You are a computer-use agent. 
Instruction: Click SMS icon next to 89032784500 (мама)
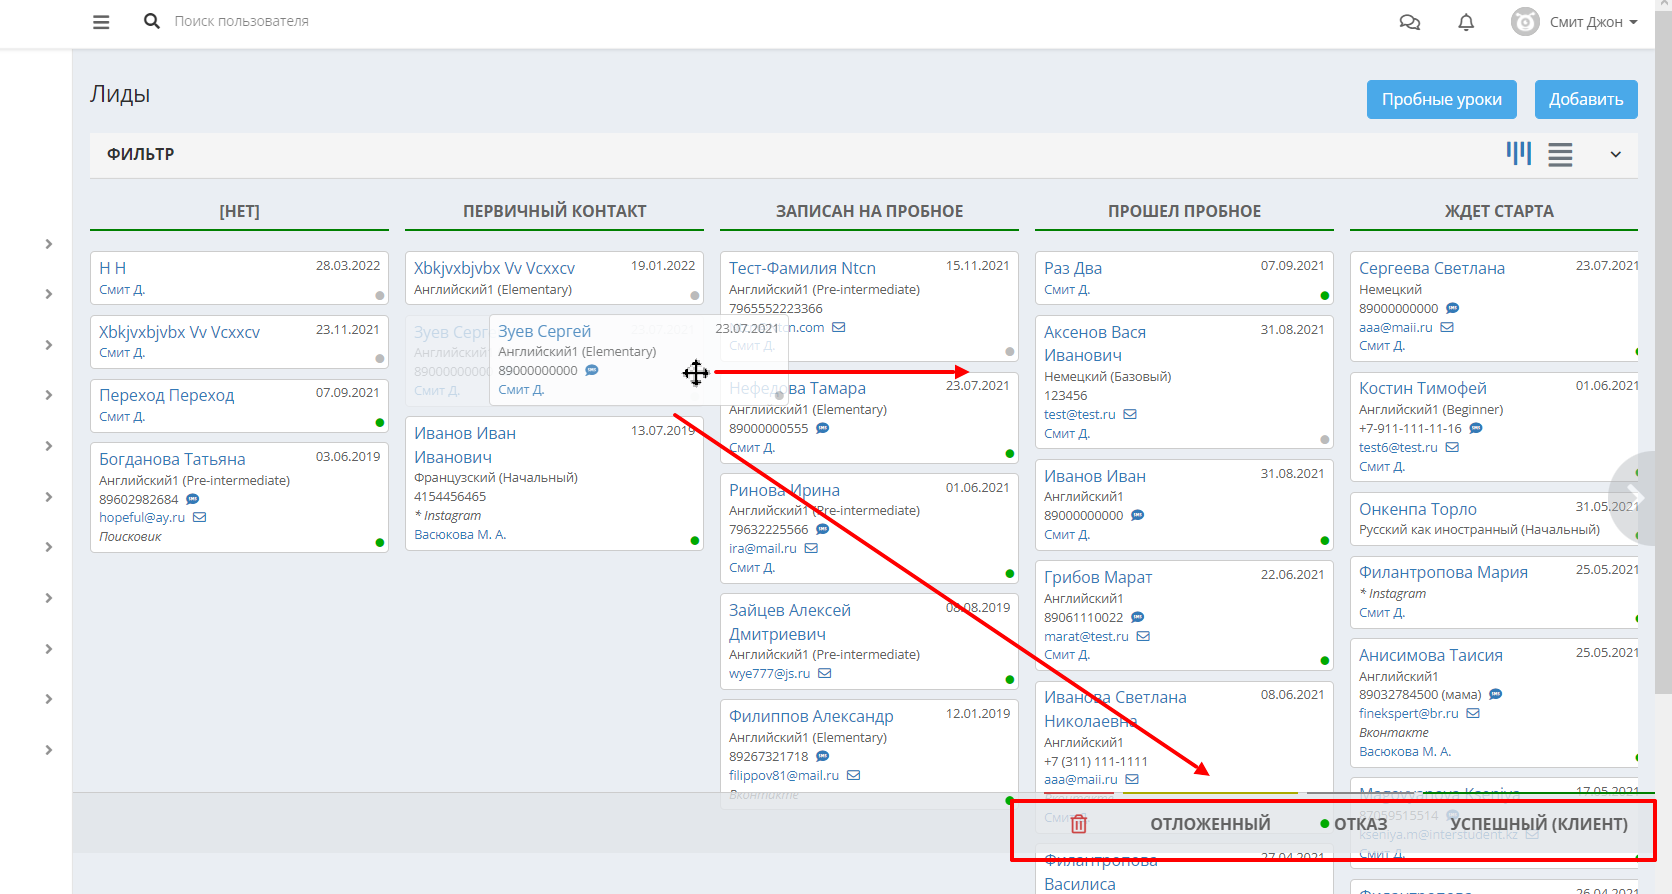pos(1496,694)
